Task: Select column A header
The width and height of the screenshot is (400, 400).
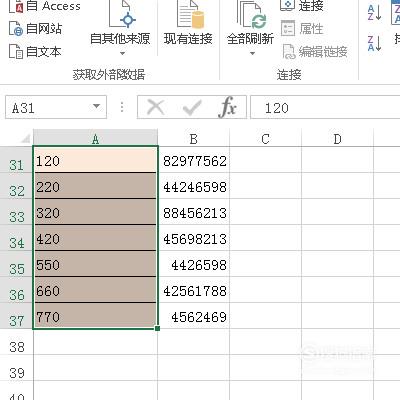Action: [x=95, y=139]
